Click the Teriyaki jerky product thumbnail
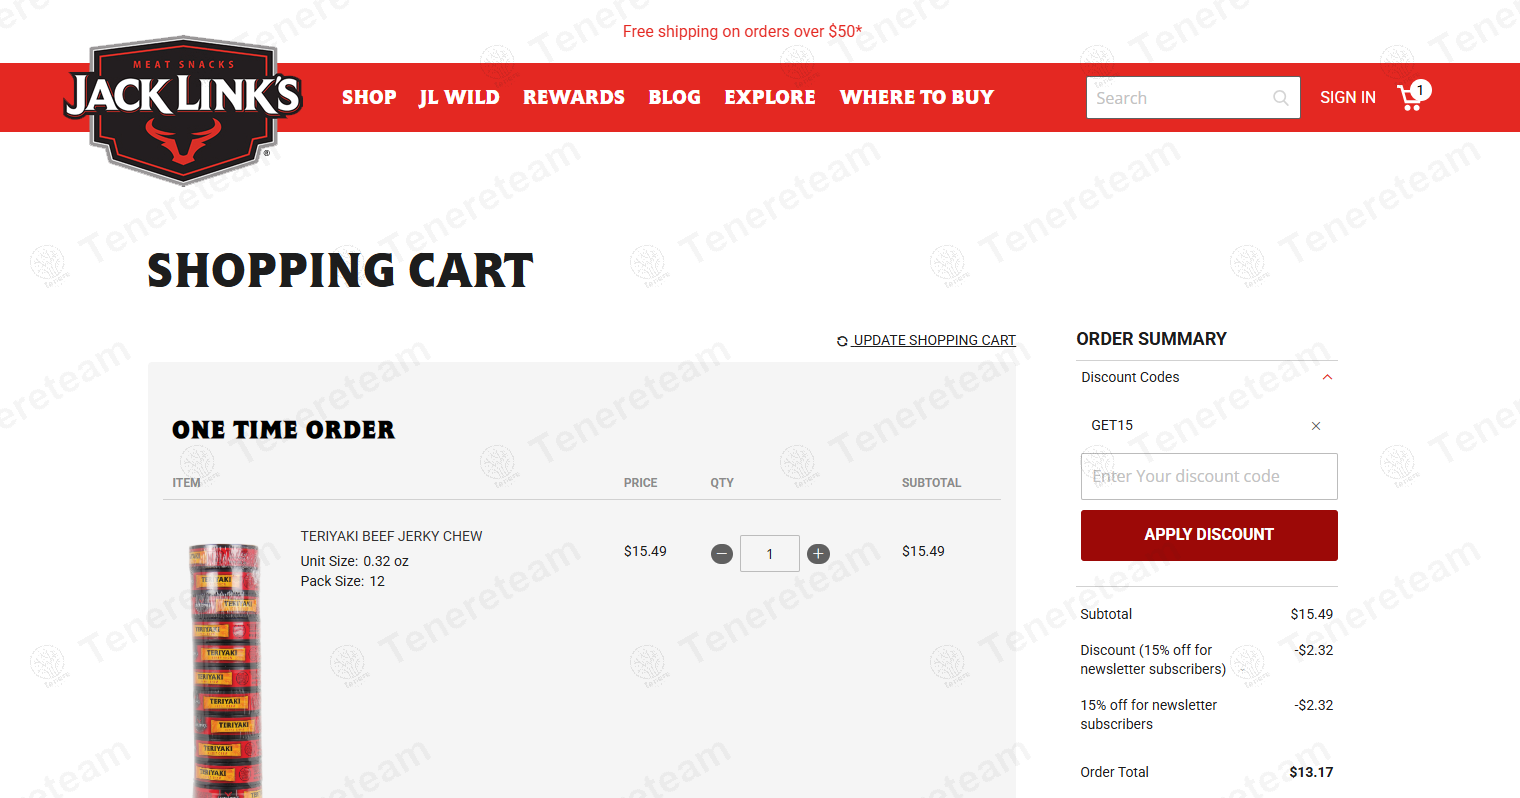 [226, 668]
